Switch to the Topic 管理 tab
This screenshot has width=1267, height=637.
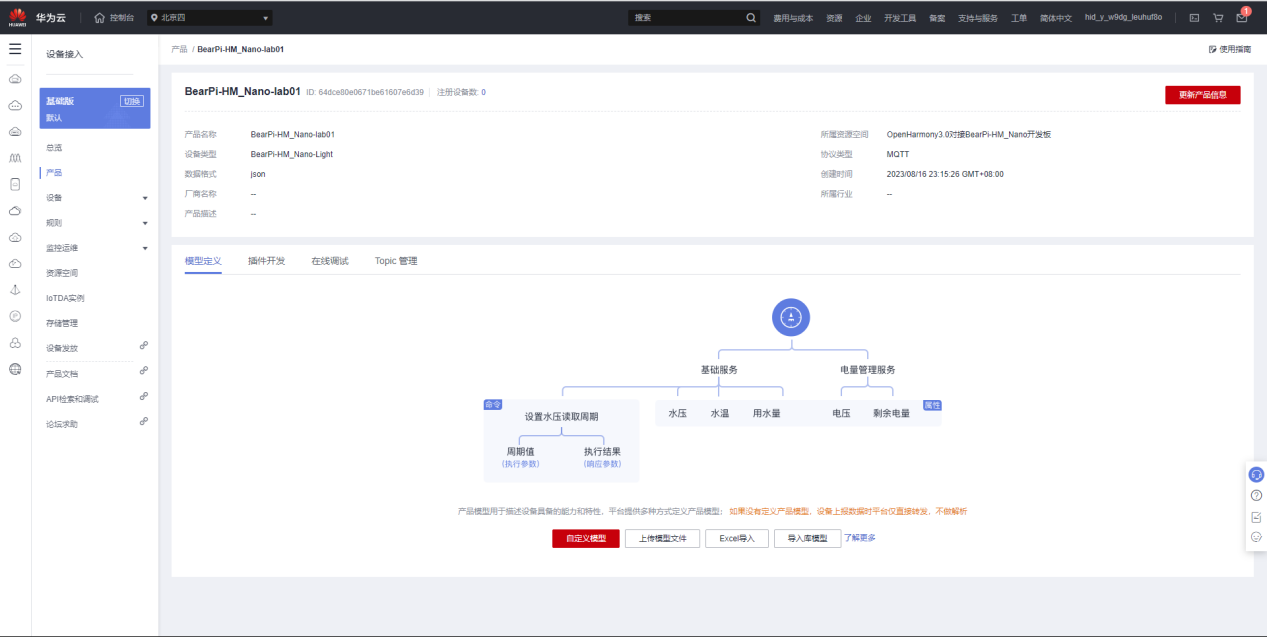[396, 261]
